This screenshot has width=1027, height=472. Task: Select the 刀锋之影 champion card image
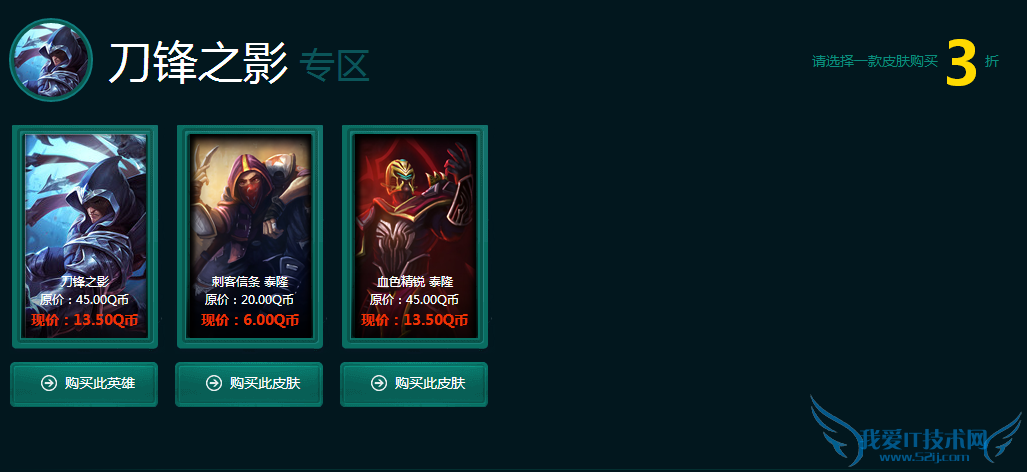[x=85, y=236]
